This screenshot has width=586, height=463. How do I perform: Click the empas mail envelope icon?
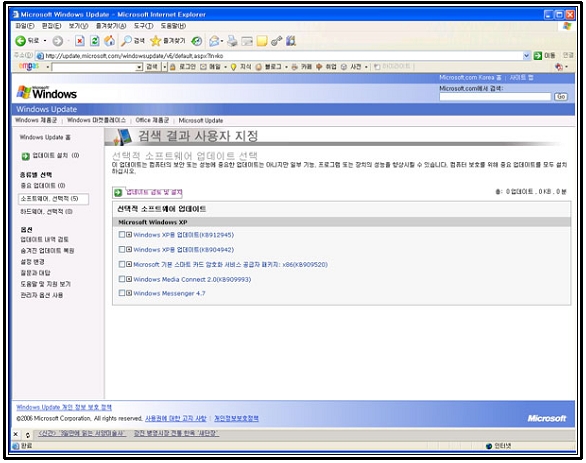(203, 67)
